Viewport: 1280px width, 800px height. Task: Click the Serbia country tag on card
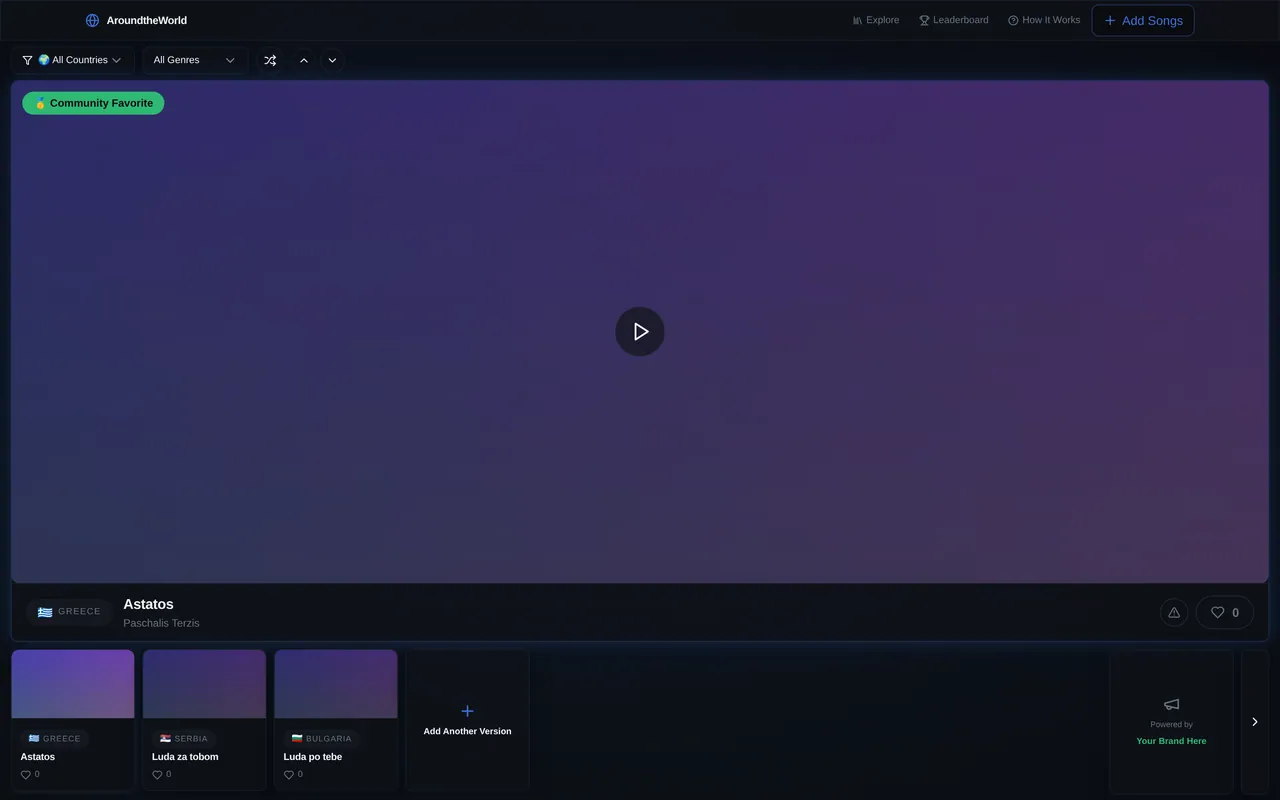pyautogui.click(x=184, y=739)
